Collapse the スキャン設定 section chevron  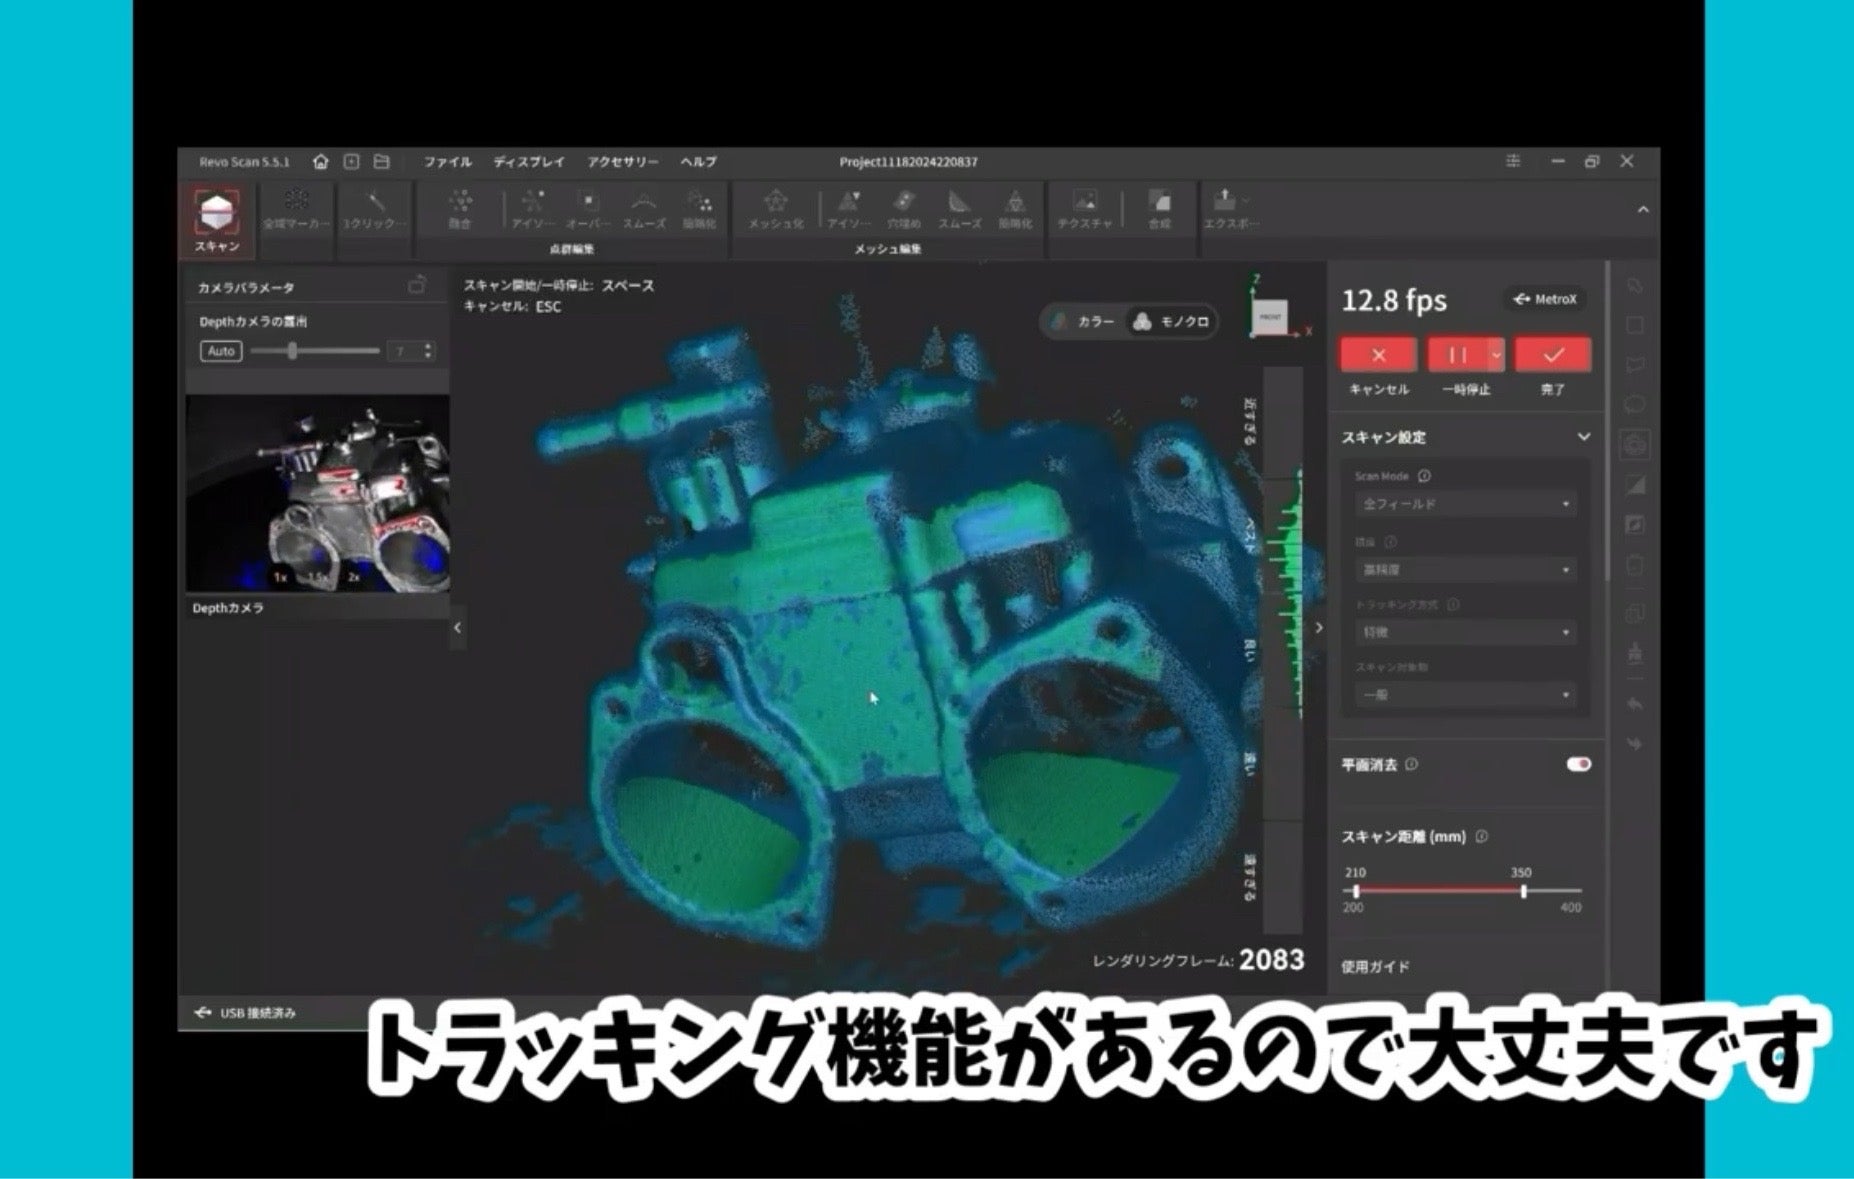pyautogui.click(x=1583, y=437)
